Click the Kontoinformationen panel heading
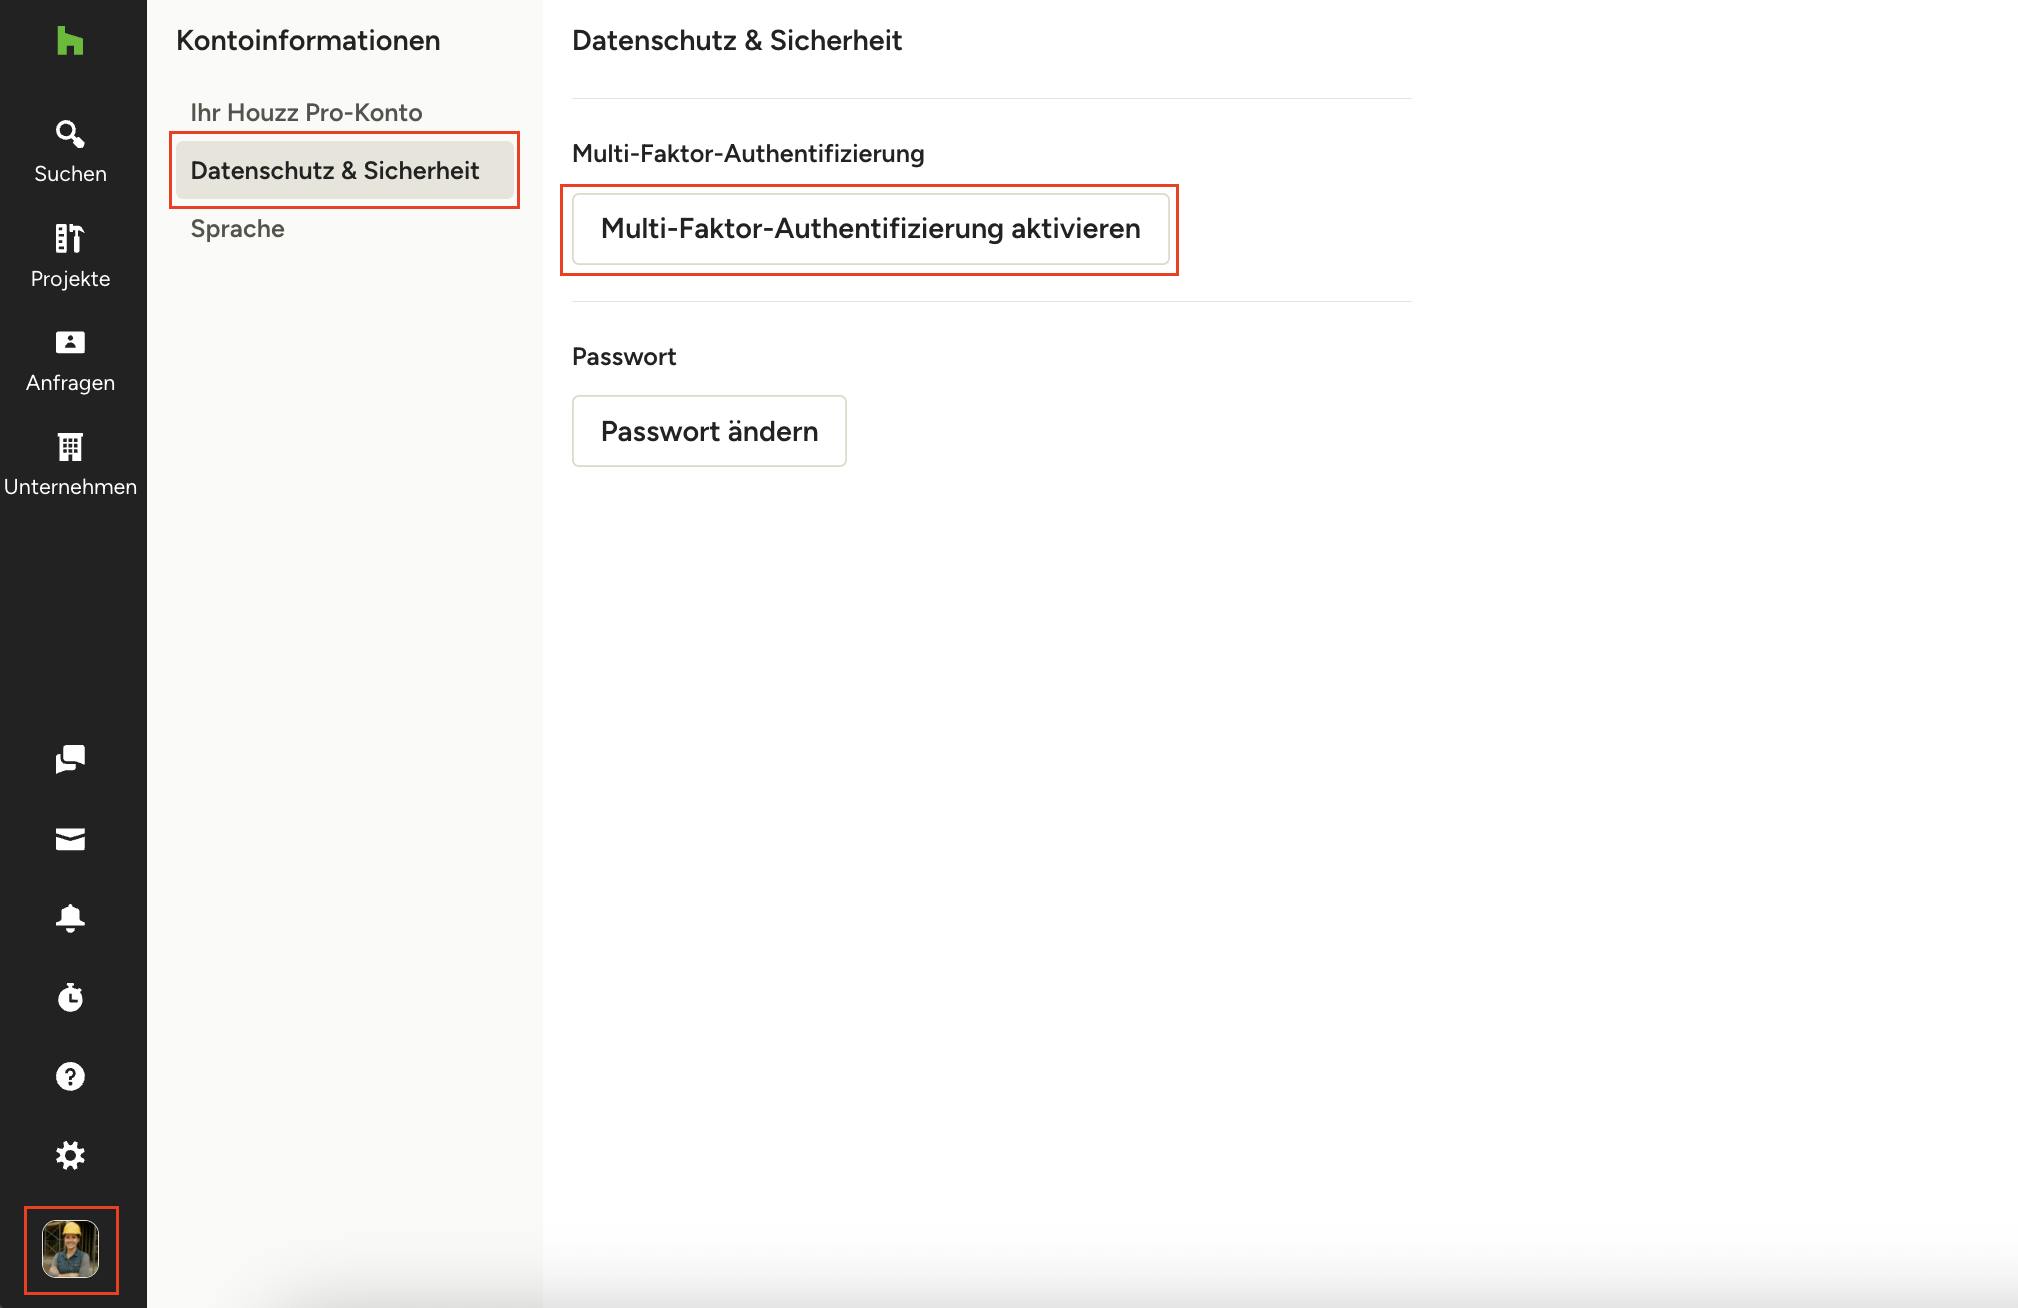 tap(307, 40)
